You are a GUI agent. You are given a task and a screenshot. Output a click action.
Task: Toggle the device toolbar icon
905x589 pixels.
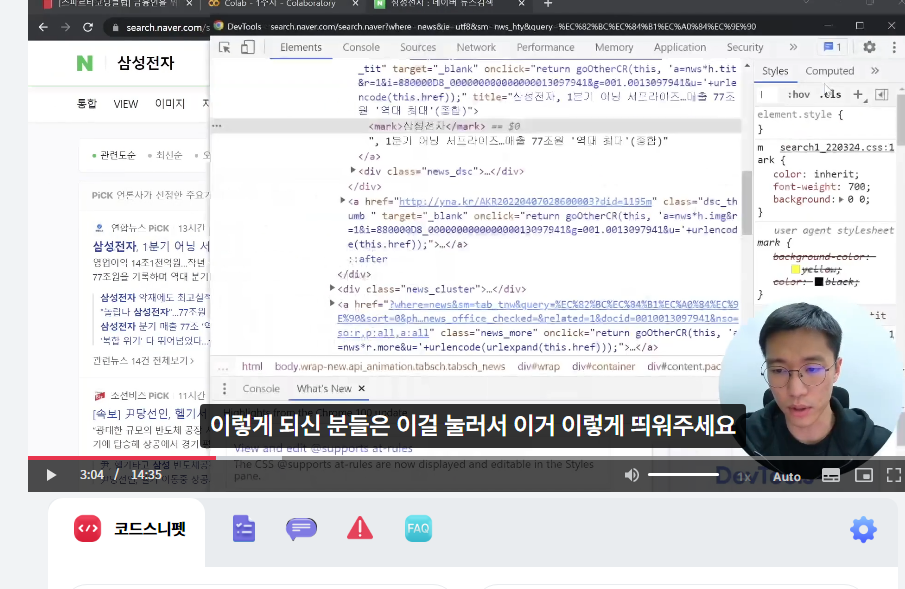(x=248, y=47)
